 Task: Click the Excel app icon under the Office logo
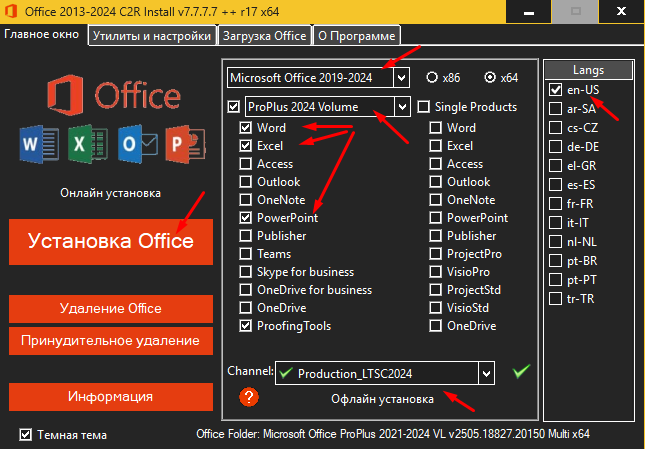tap(88, 144)
